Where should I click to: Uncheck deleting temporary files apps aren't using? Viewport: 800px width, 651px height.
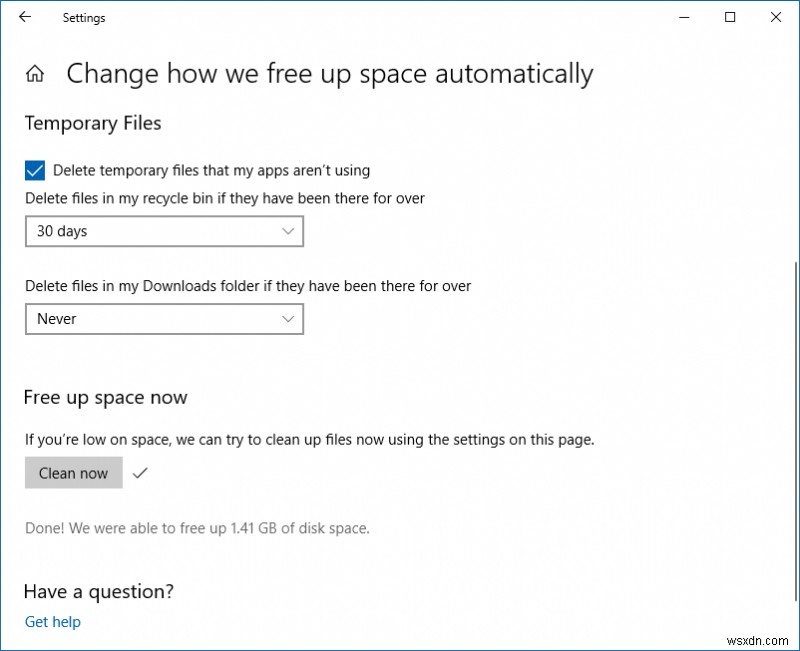[x=33, y=170]
